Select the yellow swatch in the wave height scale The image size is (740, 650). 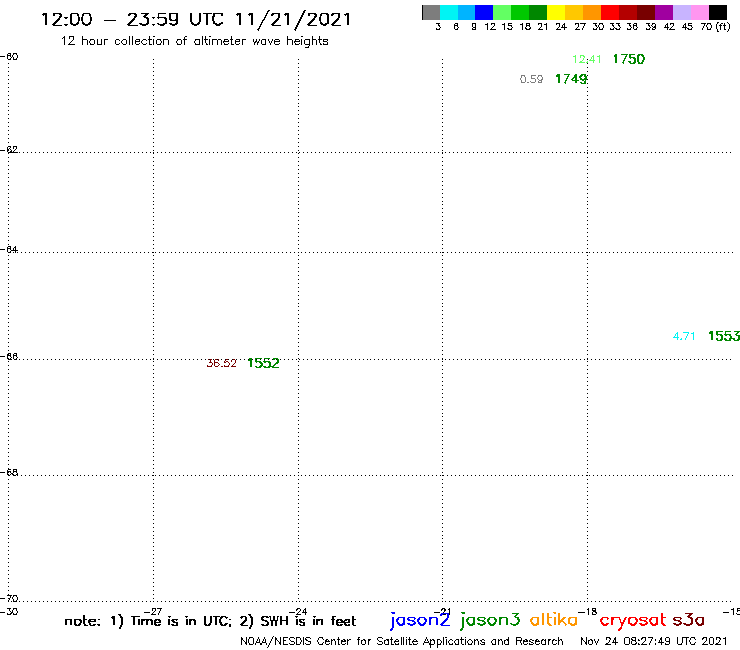coord(556,12)
